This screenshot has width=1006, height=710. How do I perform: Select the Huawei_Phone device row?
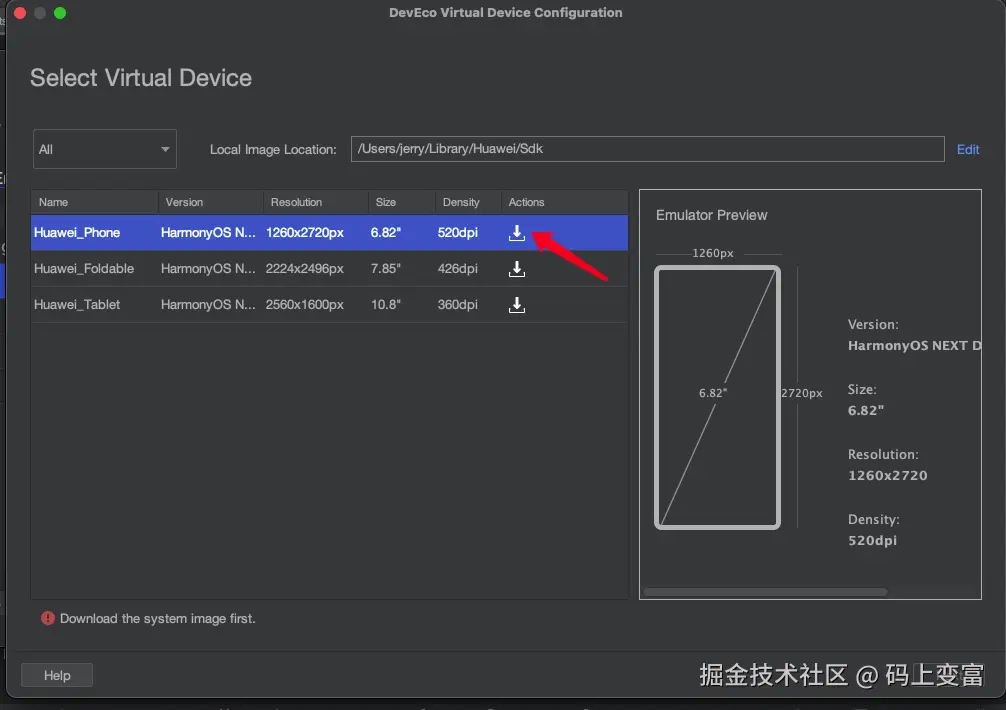coord(329,233)
